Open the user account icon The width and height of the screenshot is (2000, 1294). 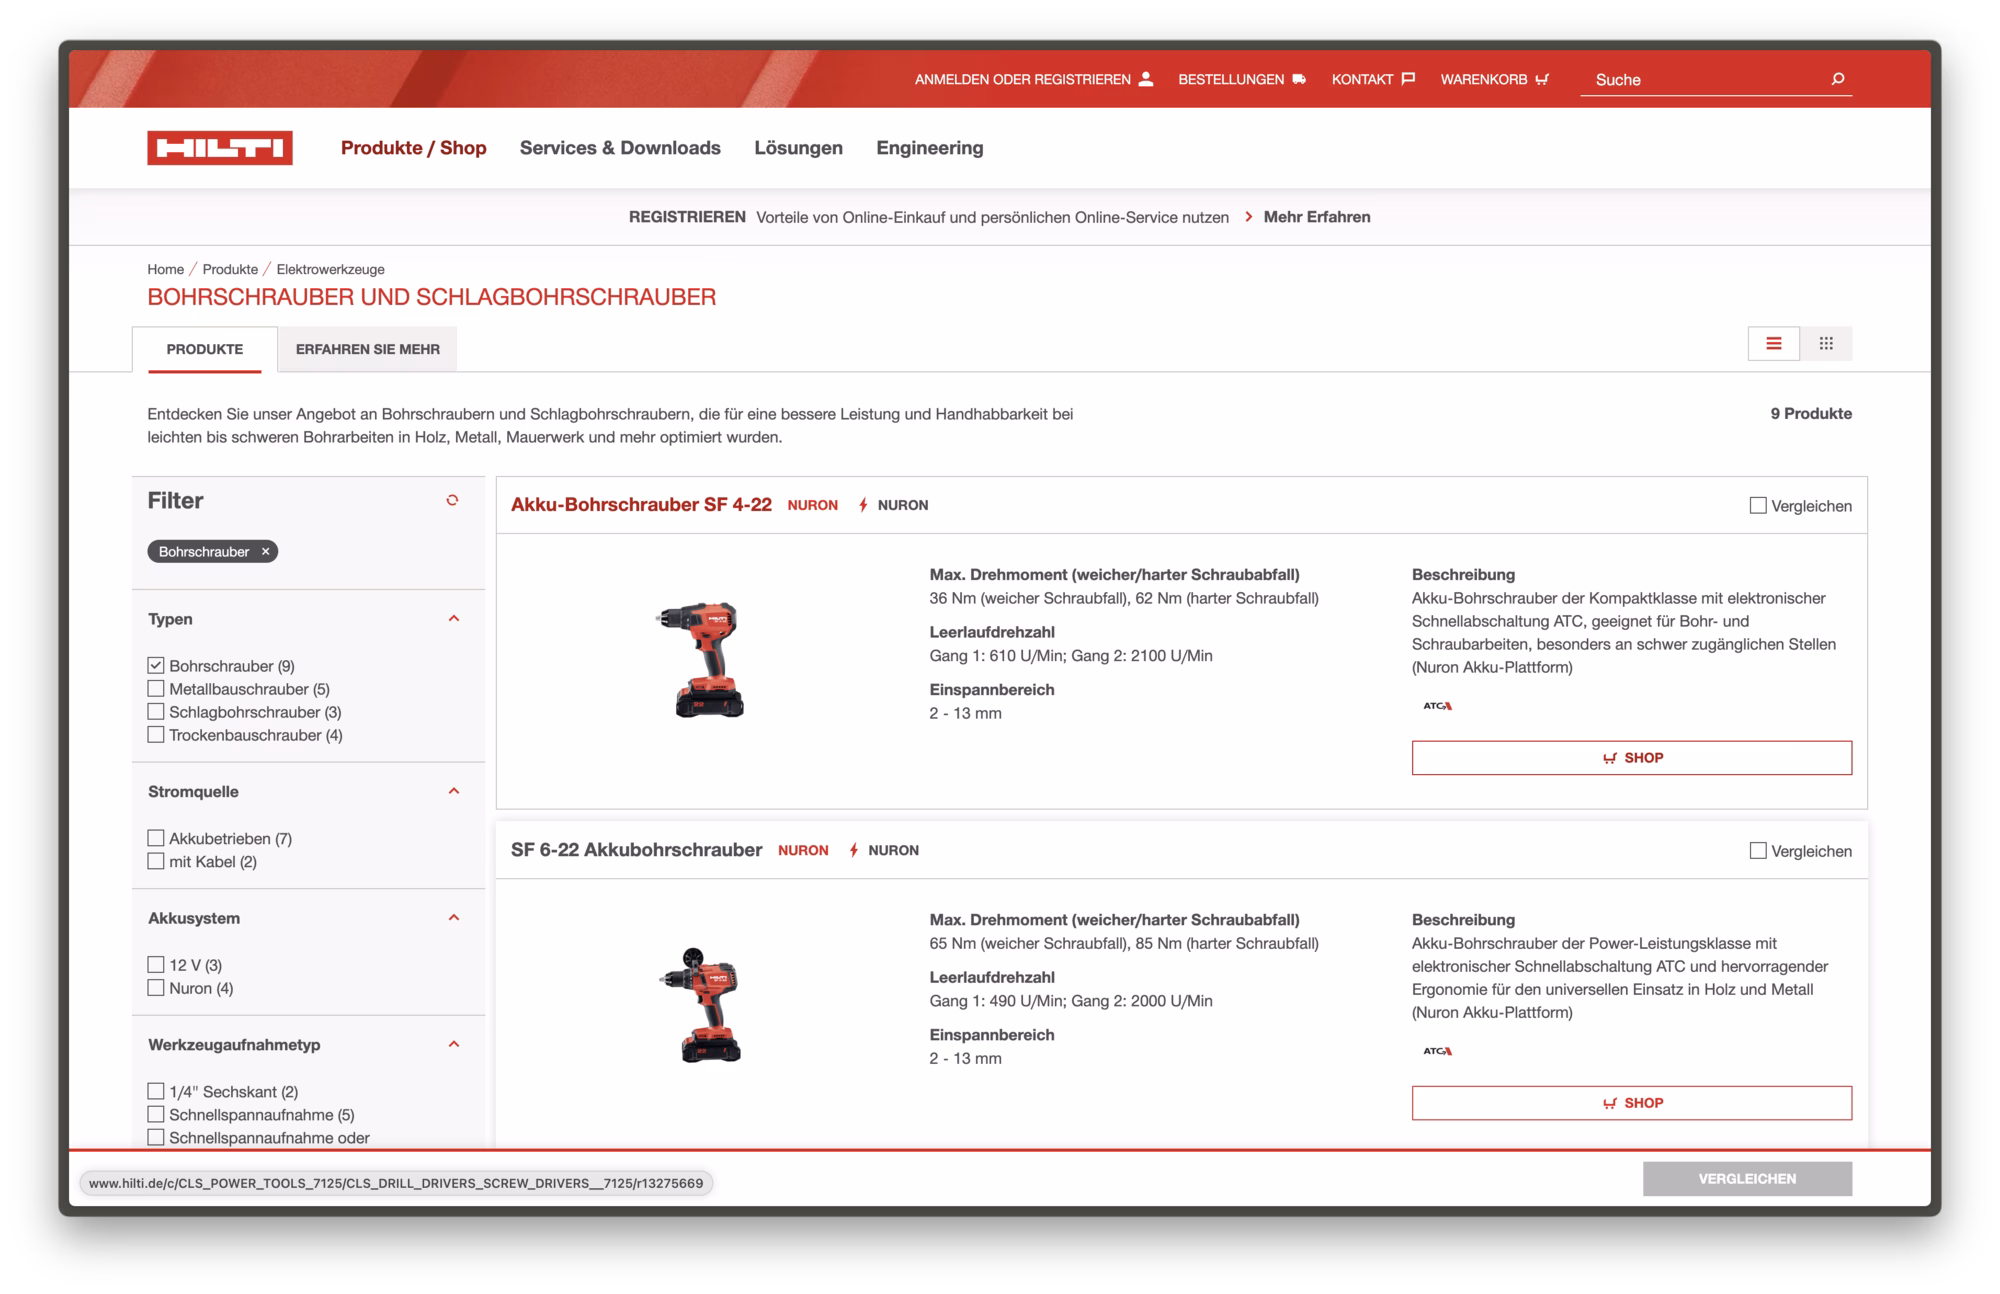(x=1146, y=79)
